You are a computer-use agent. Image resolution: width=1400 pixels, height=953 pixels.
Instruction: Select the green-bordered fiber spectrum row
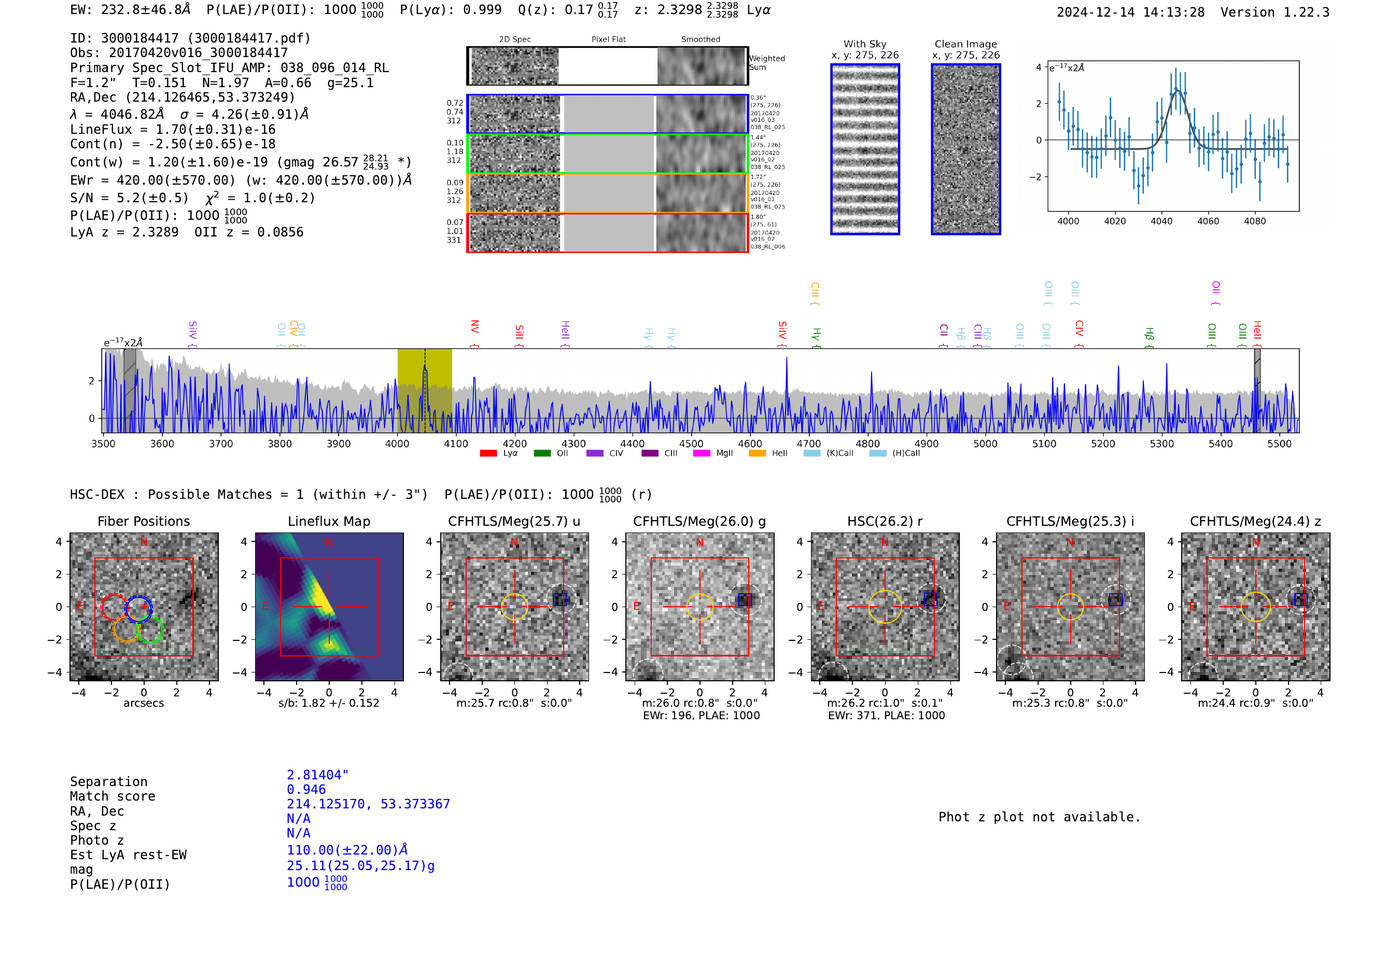point(608,154)
